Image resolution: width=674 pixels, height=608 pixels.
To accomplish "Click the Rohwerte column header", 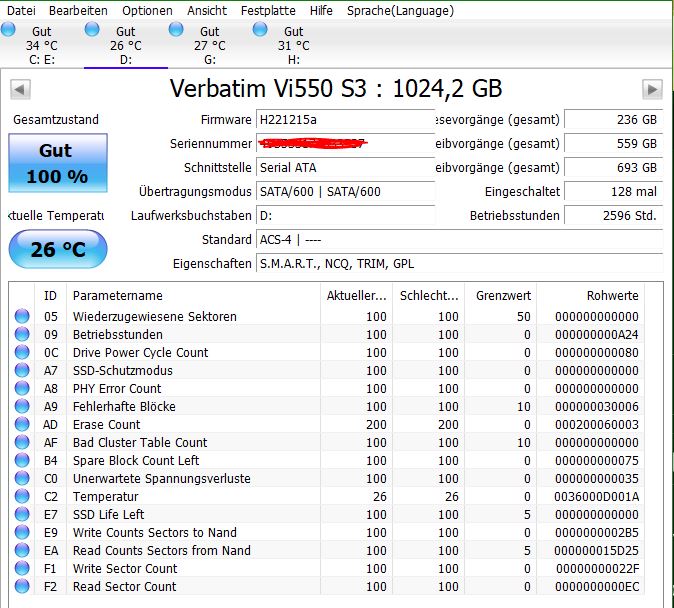I will [590, 295].
